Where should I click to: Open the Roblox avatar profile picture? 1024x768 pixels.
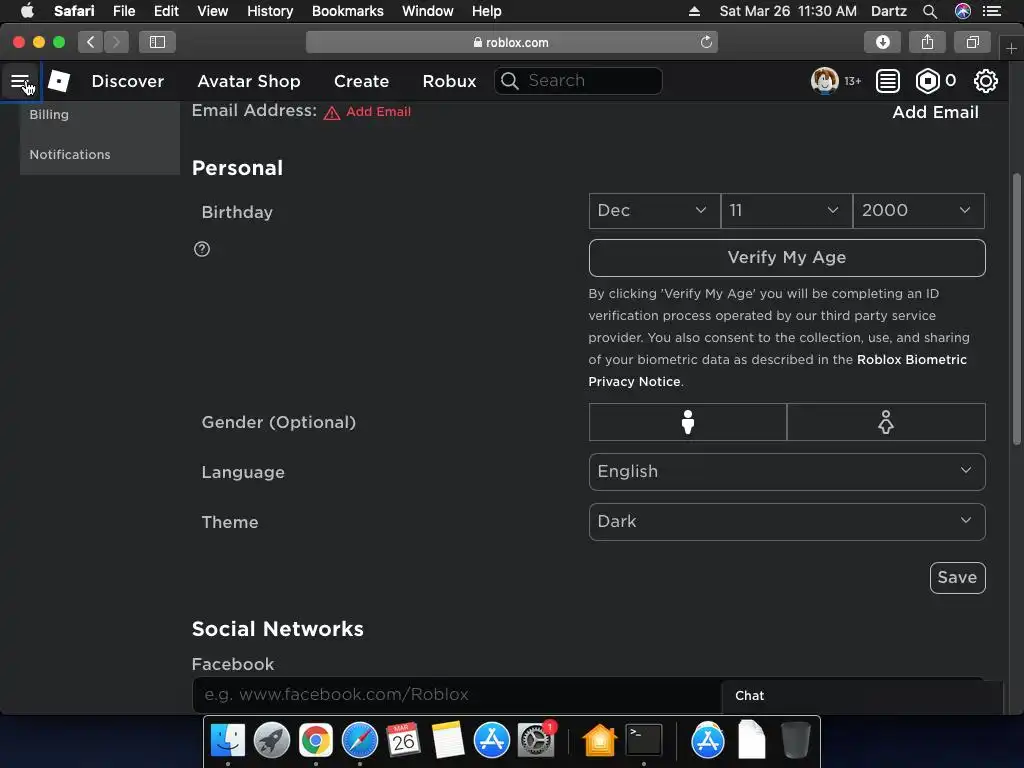click(824, 81)
